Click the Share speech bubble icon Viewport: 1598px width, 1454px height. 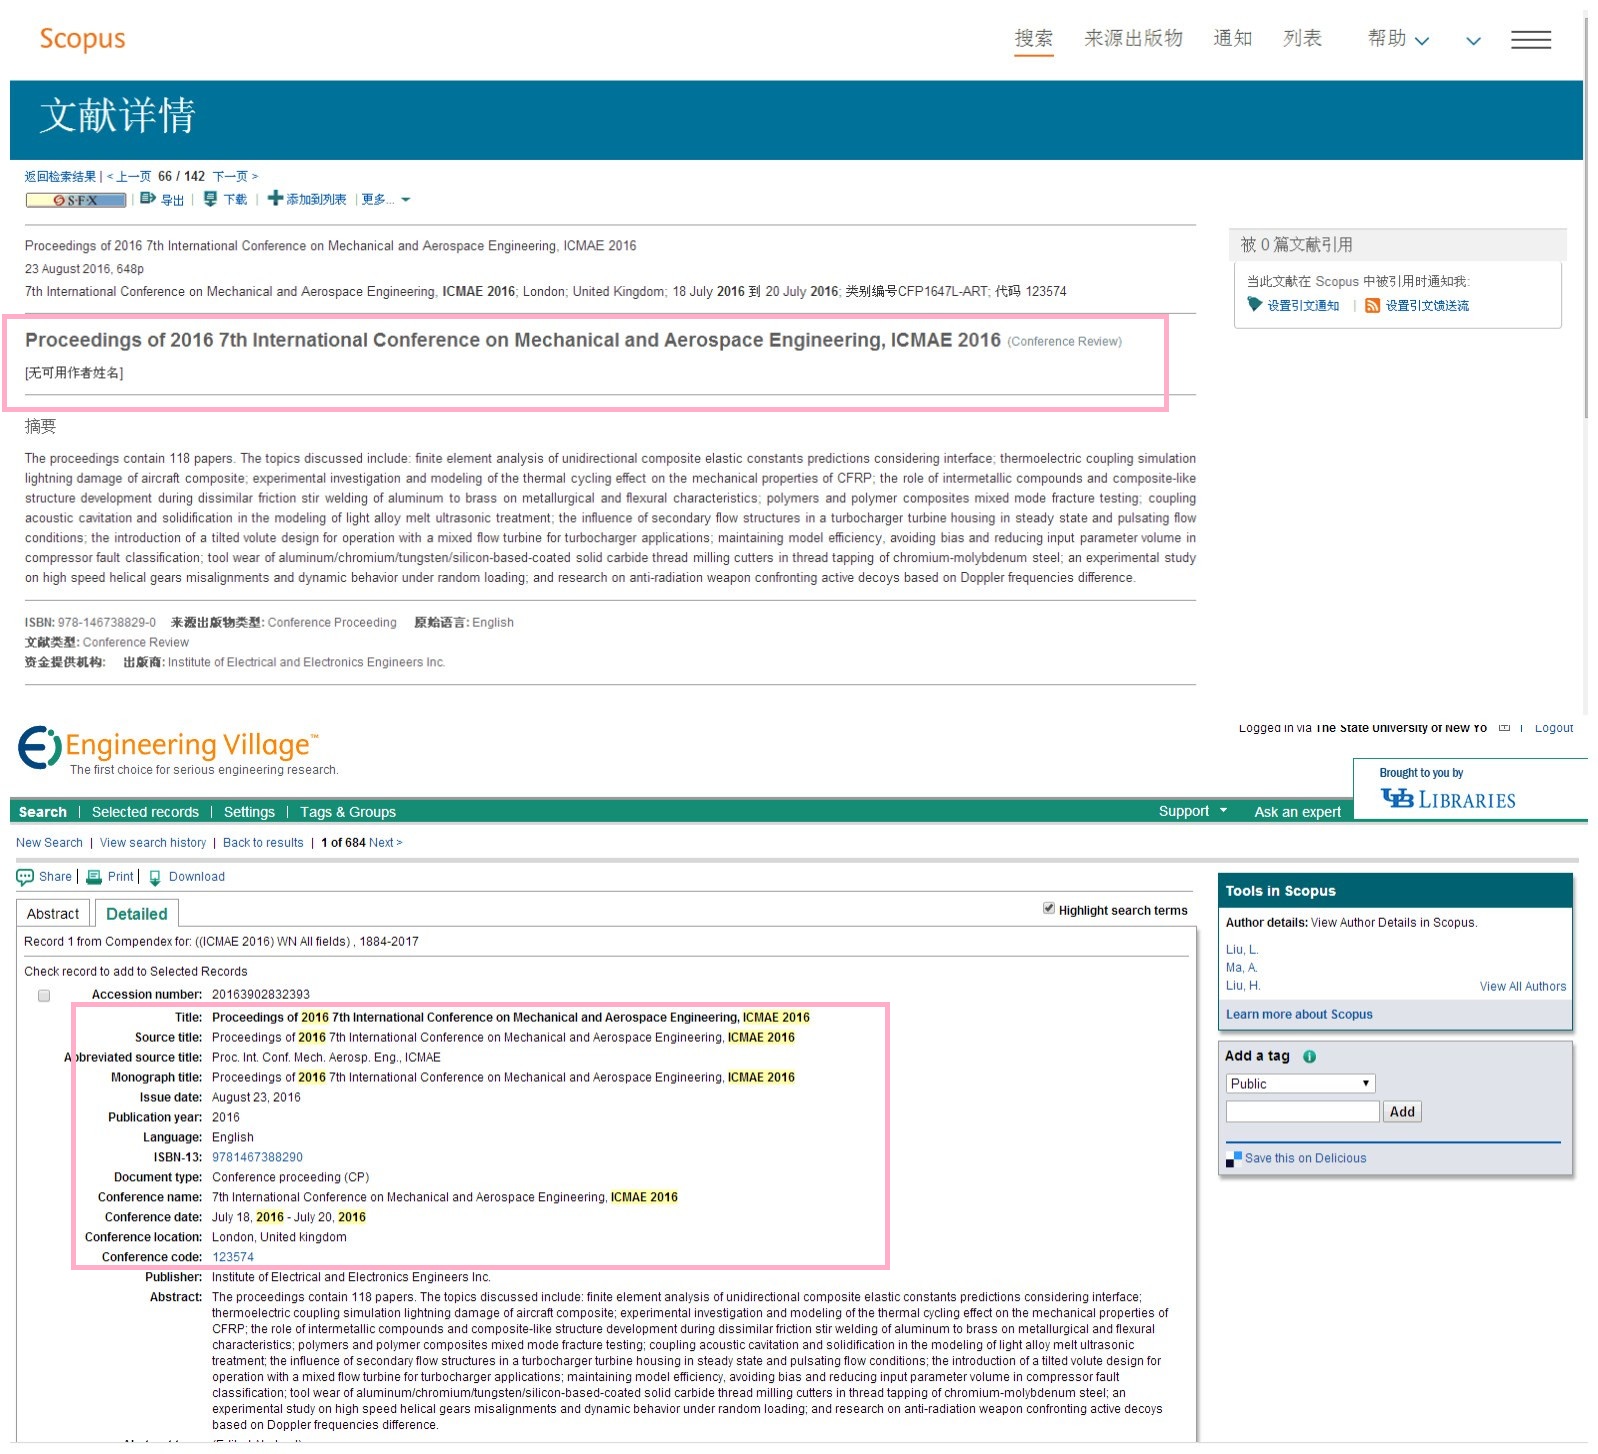tap(25, 877)
